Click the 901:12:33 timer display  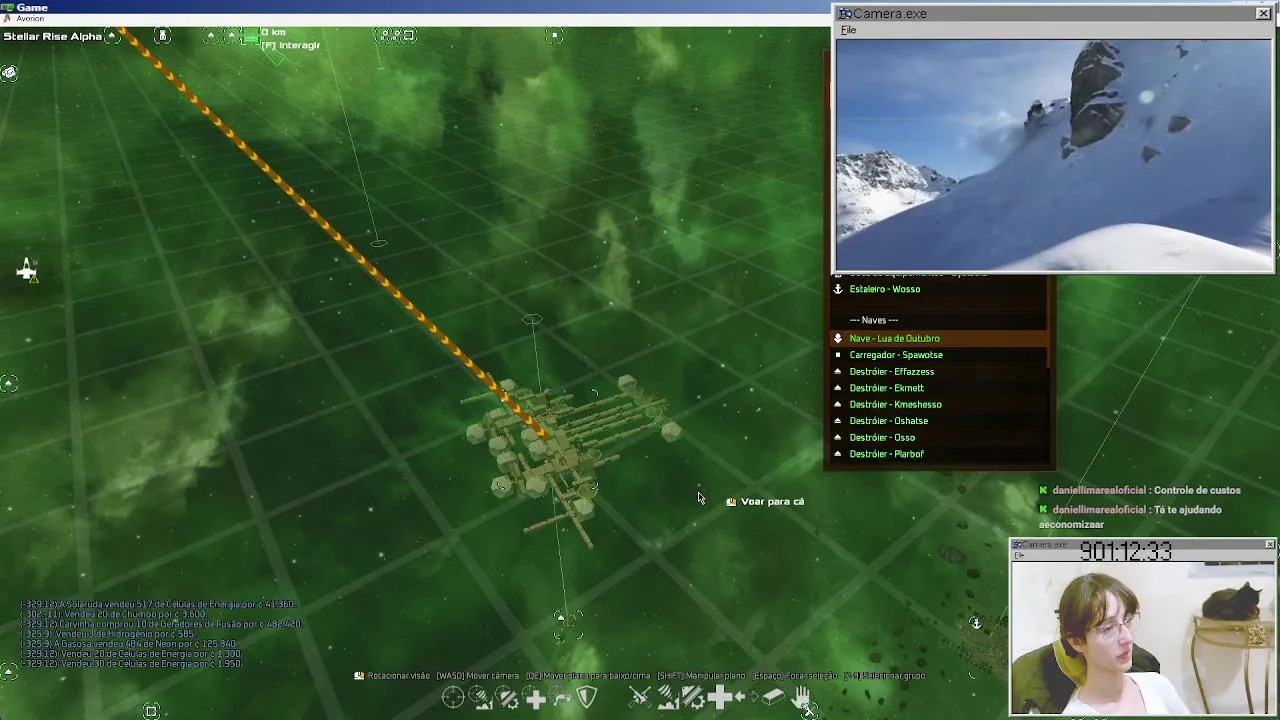[1126, 552]
